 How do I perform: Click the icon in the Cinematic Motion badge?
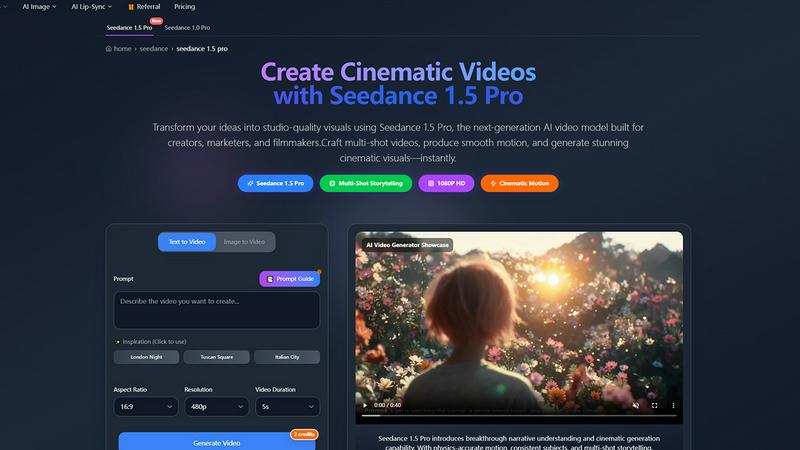pyautogui.click(x=493, y=183)
